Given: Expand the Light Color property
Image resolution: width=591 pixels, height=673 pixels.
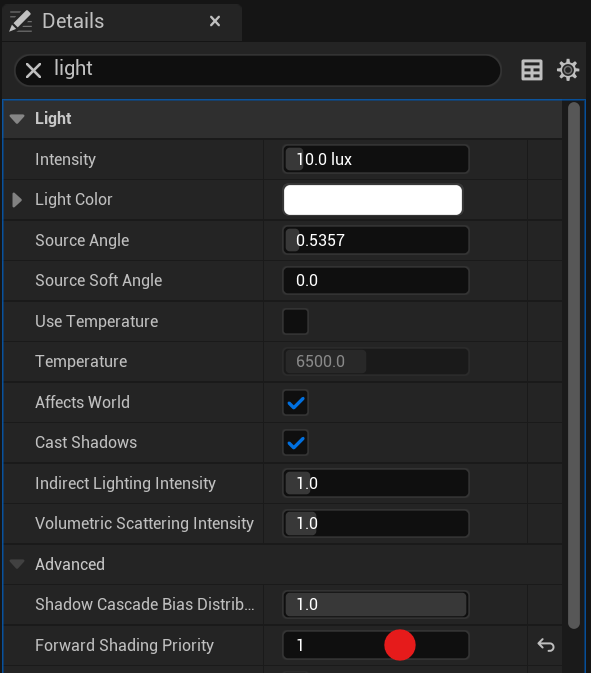Looking at the screenshot, I should coord(17,200).
